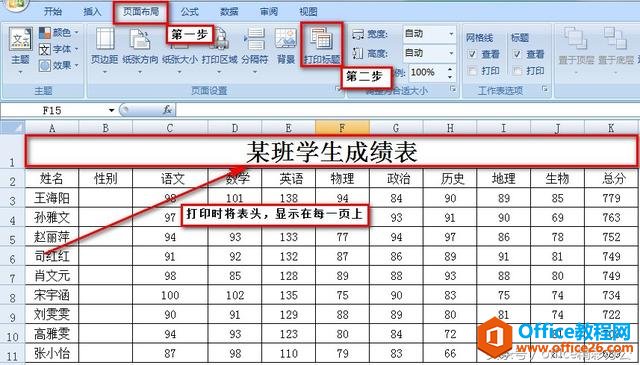This screenshot has height=365, width=640.
Task: Toggle 标题 查看 headings view checkbox
Action: tap(517, 54)
